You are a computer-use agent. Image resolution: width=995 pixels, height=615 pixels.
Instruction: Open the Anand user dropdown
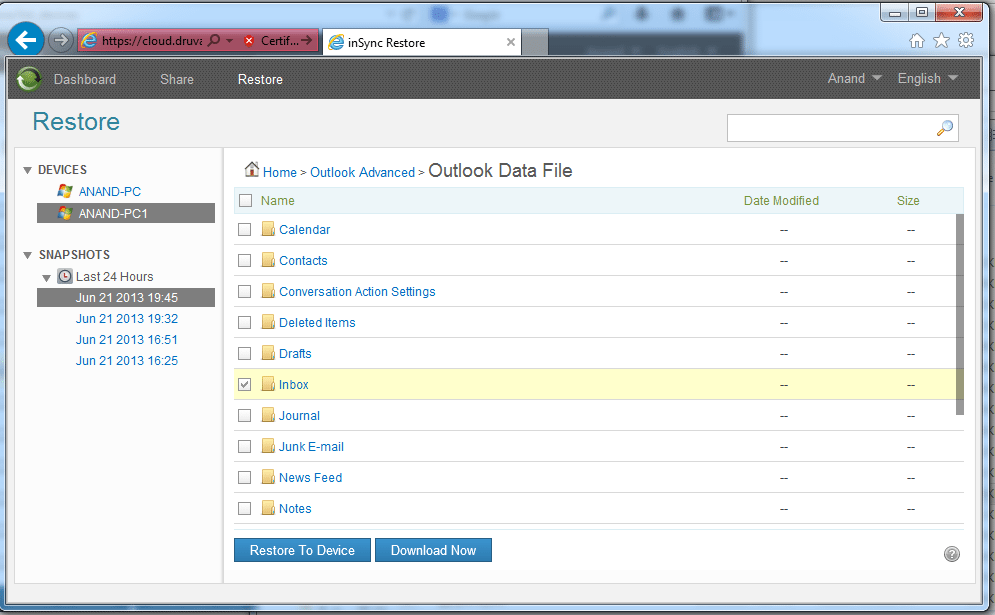coord(855,79)
